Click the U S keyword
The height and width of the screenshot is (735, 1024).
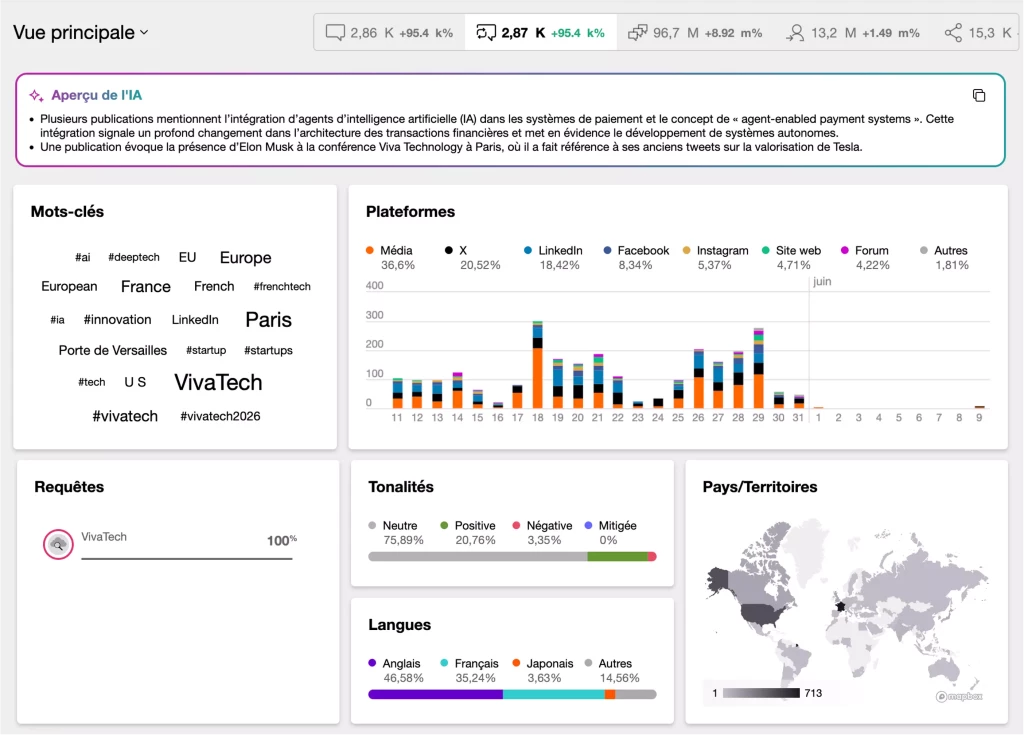click(x=135, y=382)
